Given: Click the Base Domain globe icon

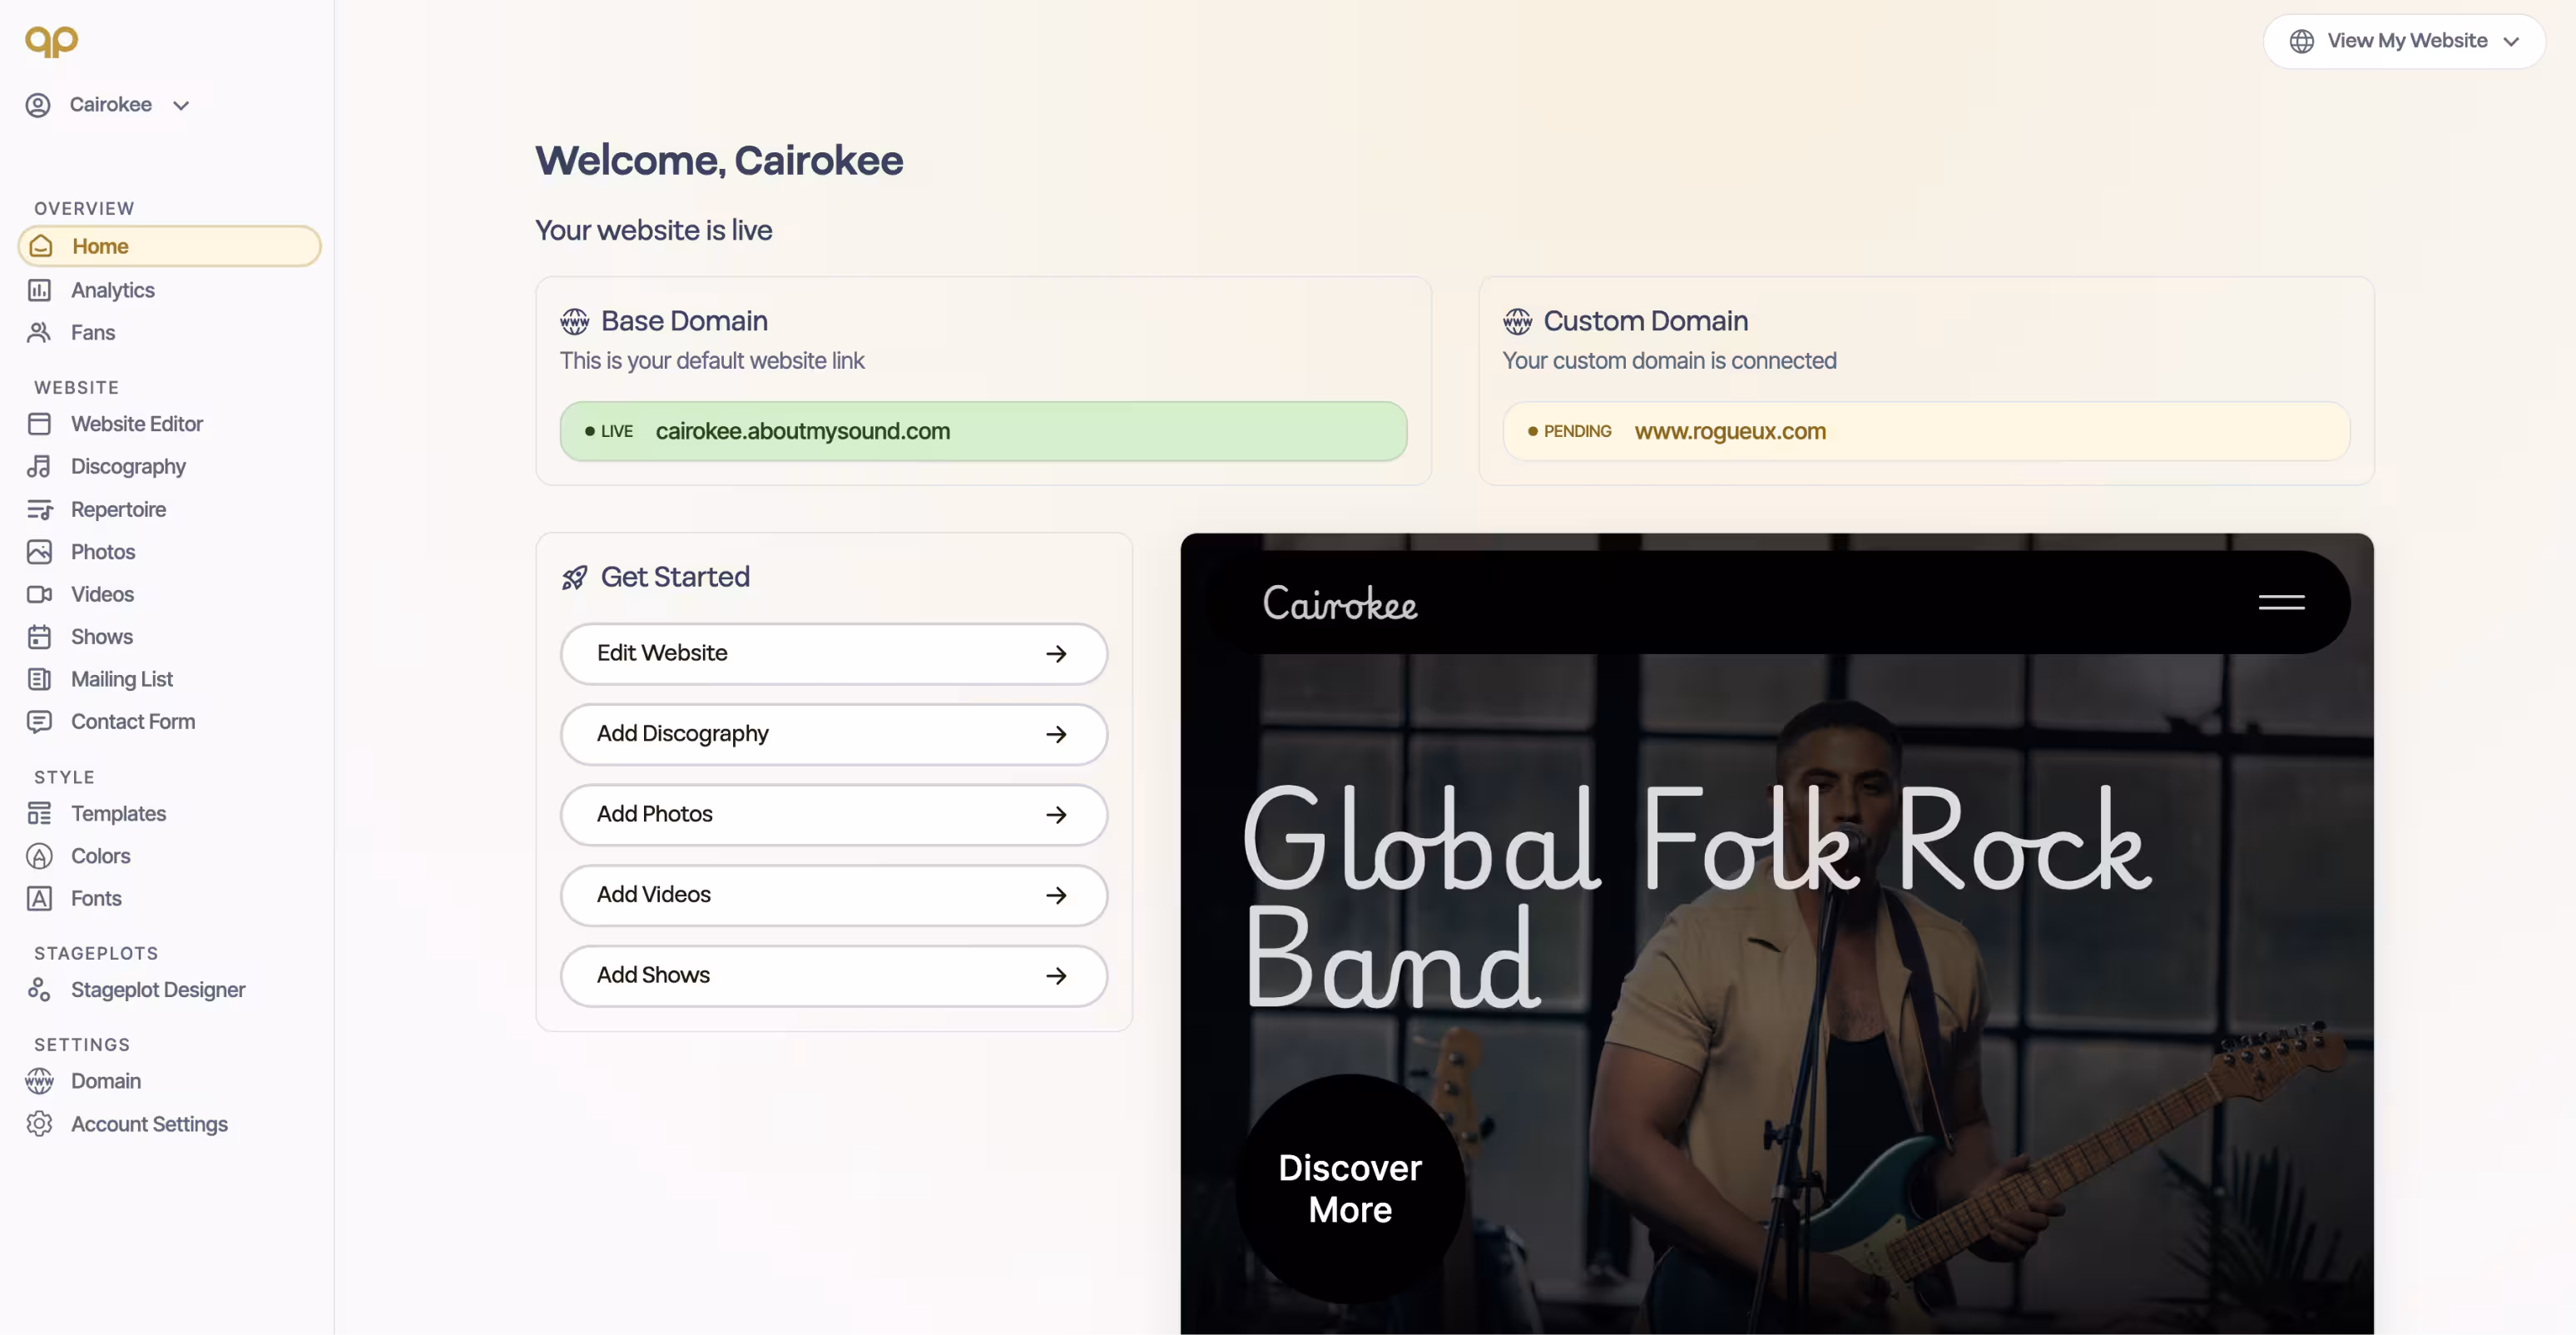Looking at the screenshot, I should coord(575,321).
